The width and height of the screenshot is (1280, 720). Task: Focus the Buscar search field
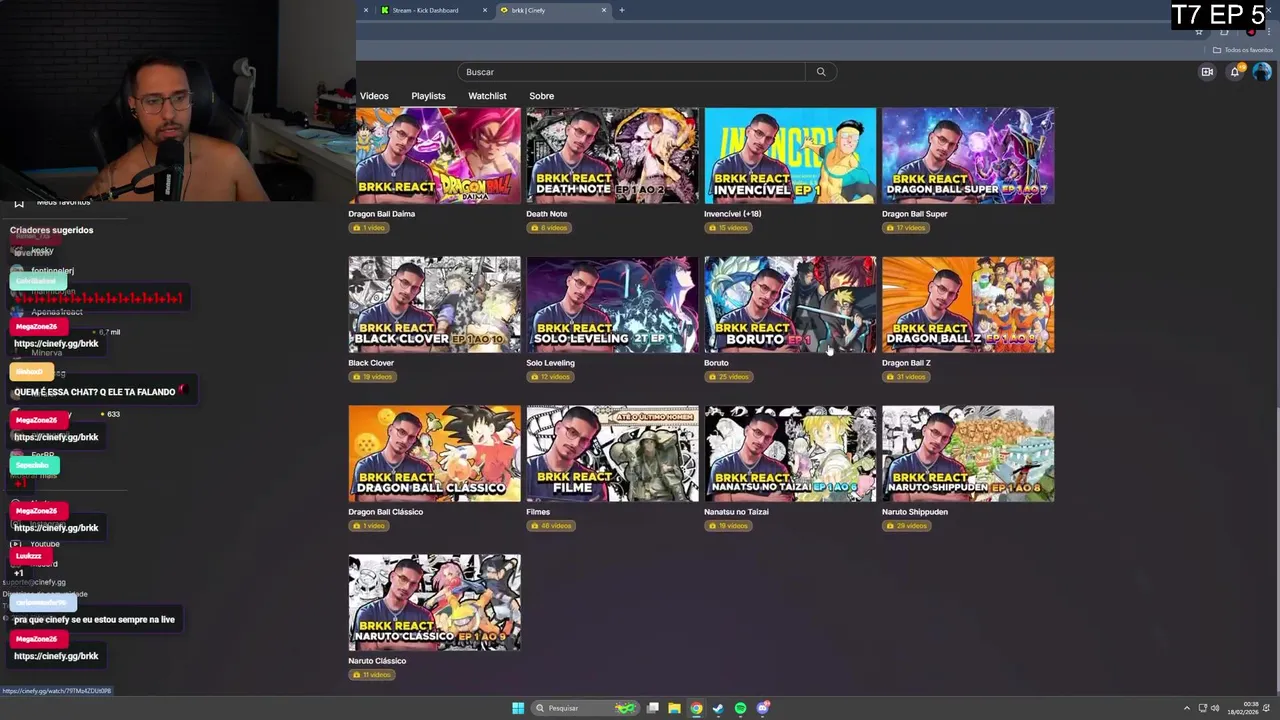(632, 72)
